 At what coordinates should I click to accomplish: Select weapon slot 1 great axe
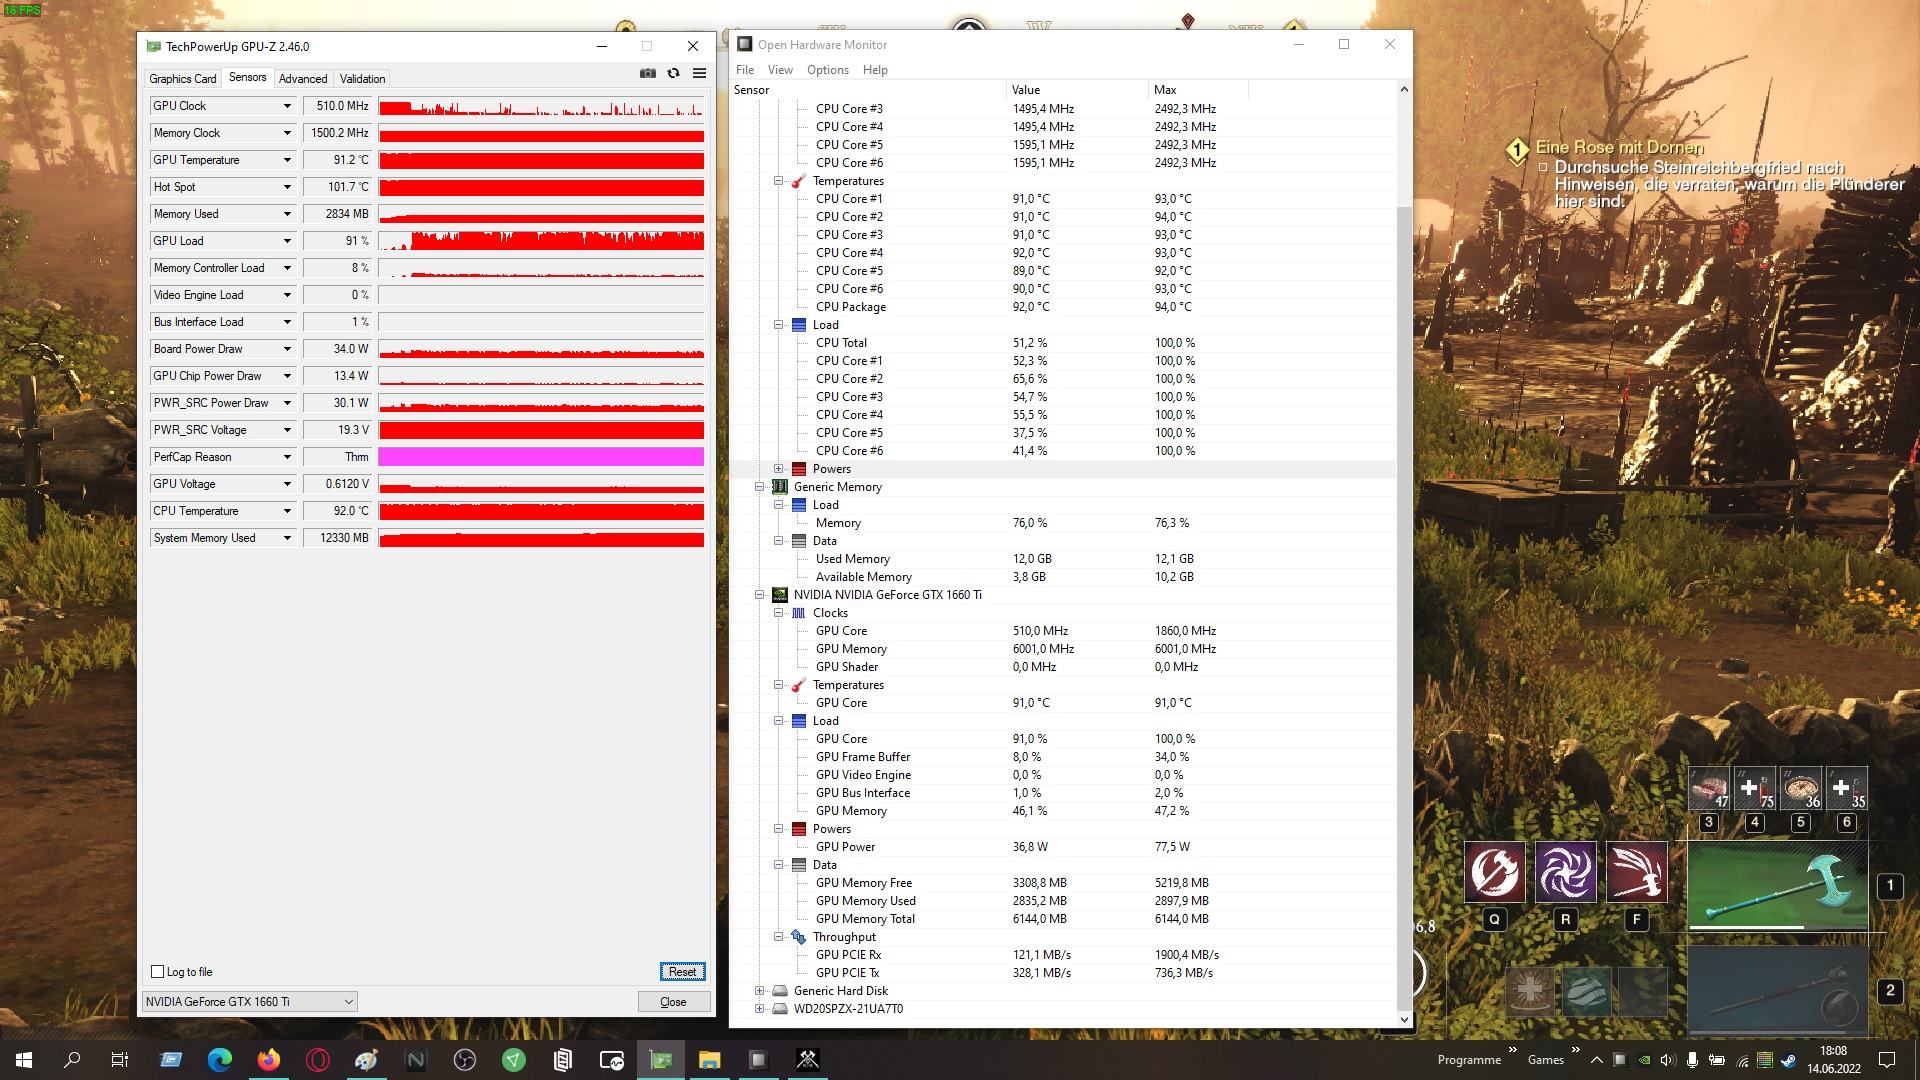1777,886
